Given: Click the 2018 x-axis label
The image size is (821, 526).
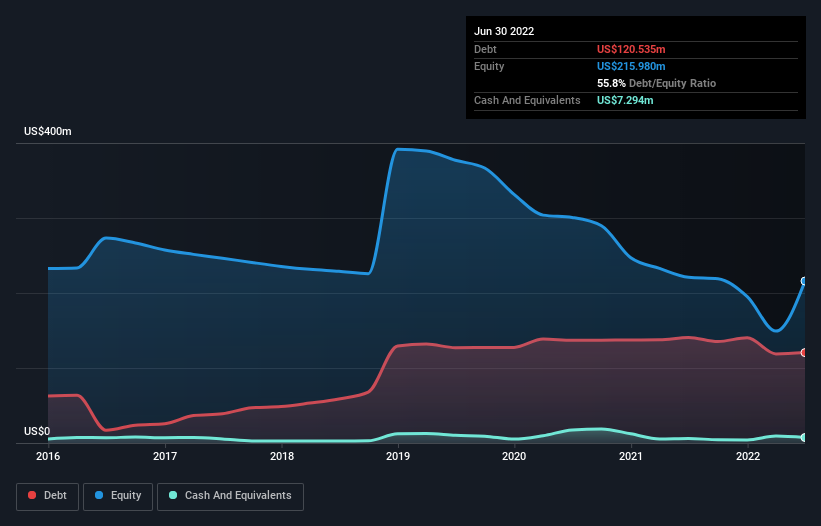Looking at the screenshot, I should point(282,456).
